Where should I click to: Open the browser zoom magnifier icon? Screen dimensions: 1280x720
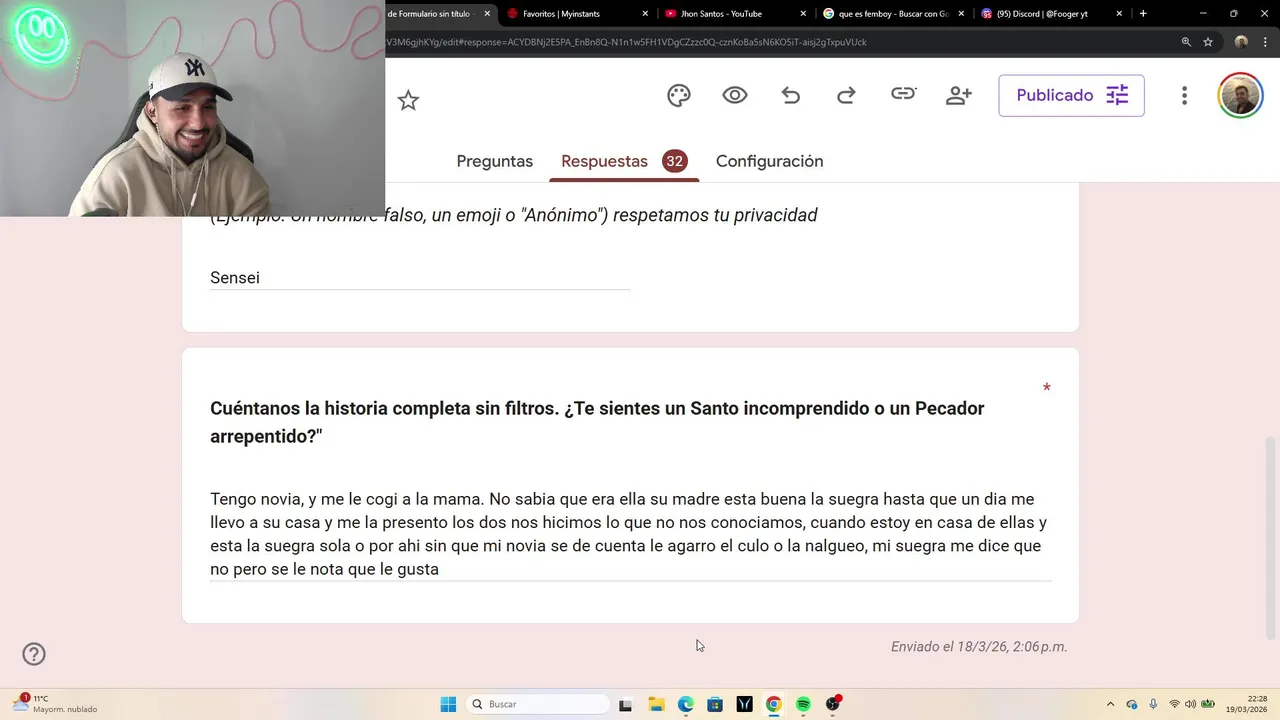[1186, 42]
